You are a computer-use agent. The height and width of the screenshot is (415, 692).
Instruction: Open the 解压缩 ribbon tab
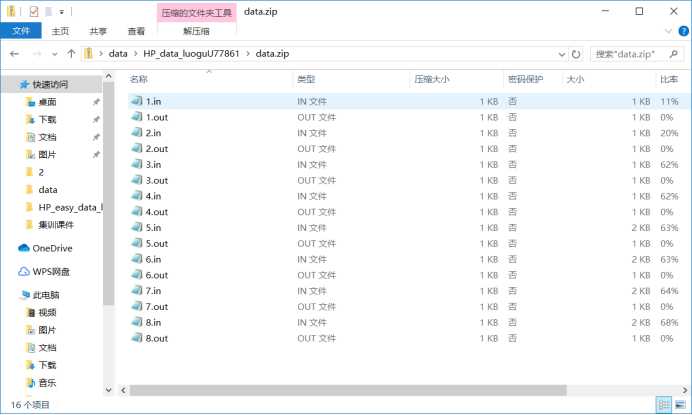click(x=196, y=31)
